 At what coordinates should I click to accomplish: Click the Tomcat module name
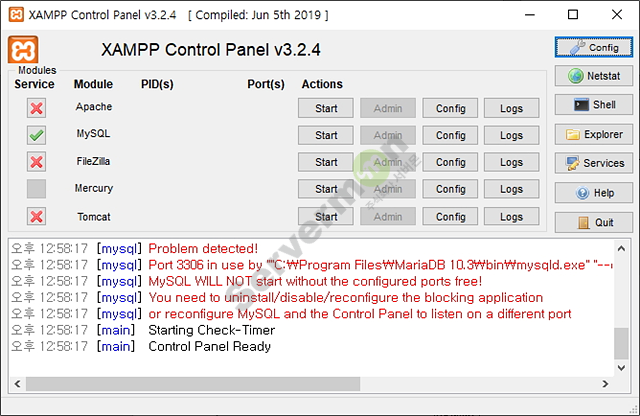pyautogui.click(x=93, y=216)
